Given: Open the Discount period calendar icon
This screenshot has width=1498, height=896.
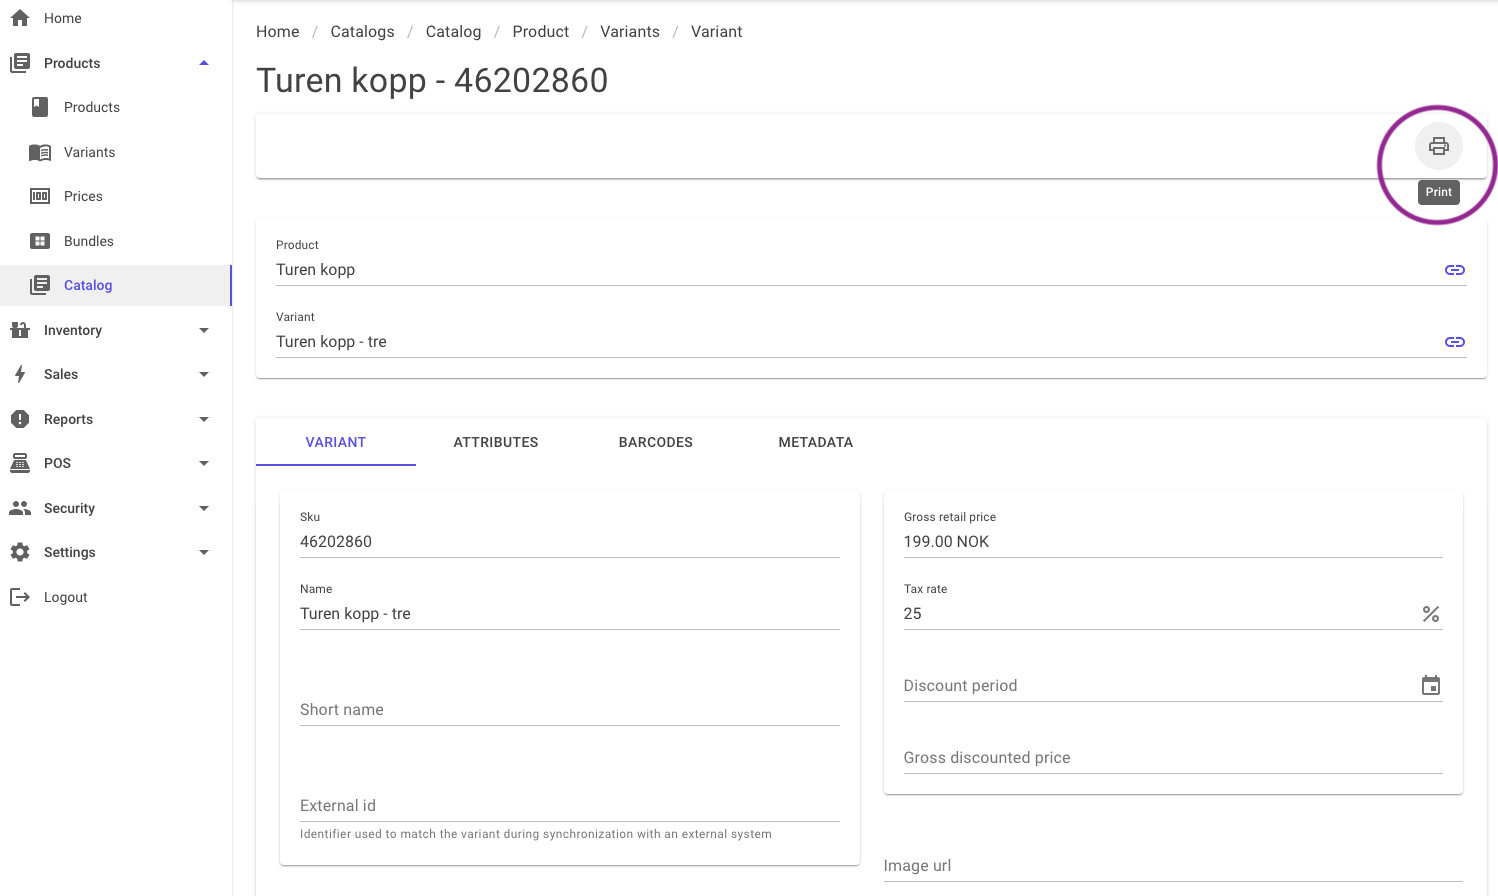Looking at the screenshot, I should click(1431, 685).
